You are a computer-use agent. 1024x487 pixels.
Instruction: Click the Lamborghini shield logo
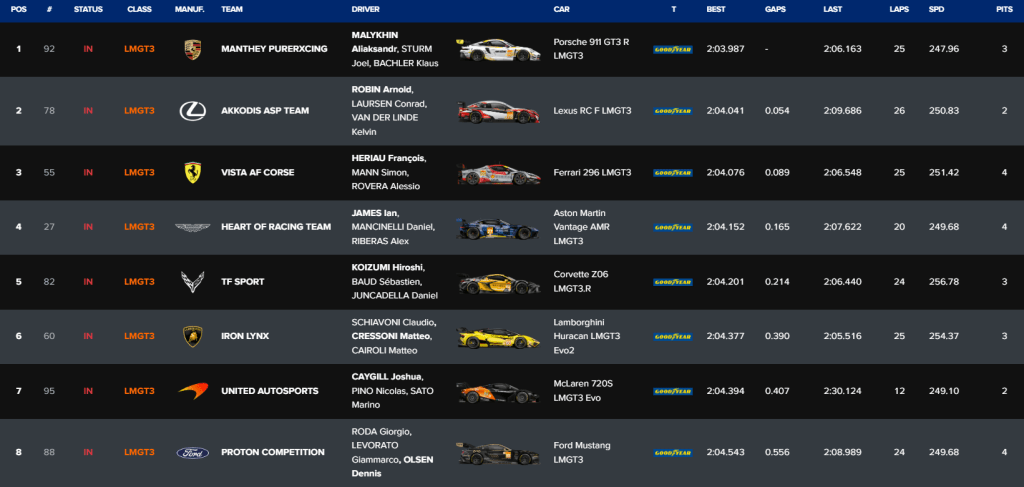[193, 336]
